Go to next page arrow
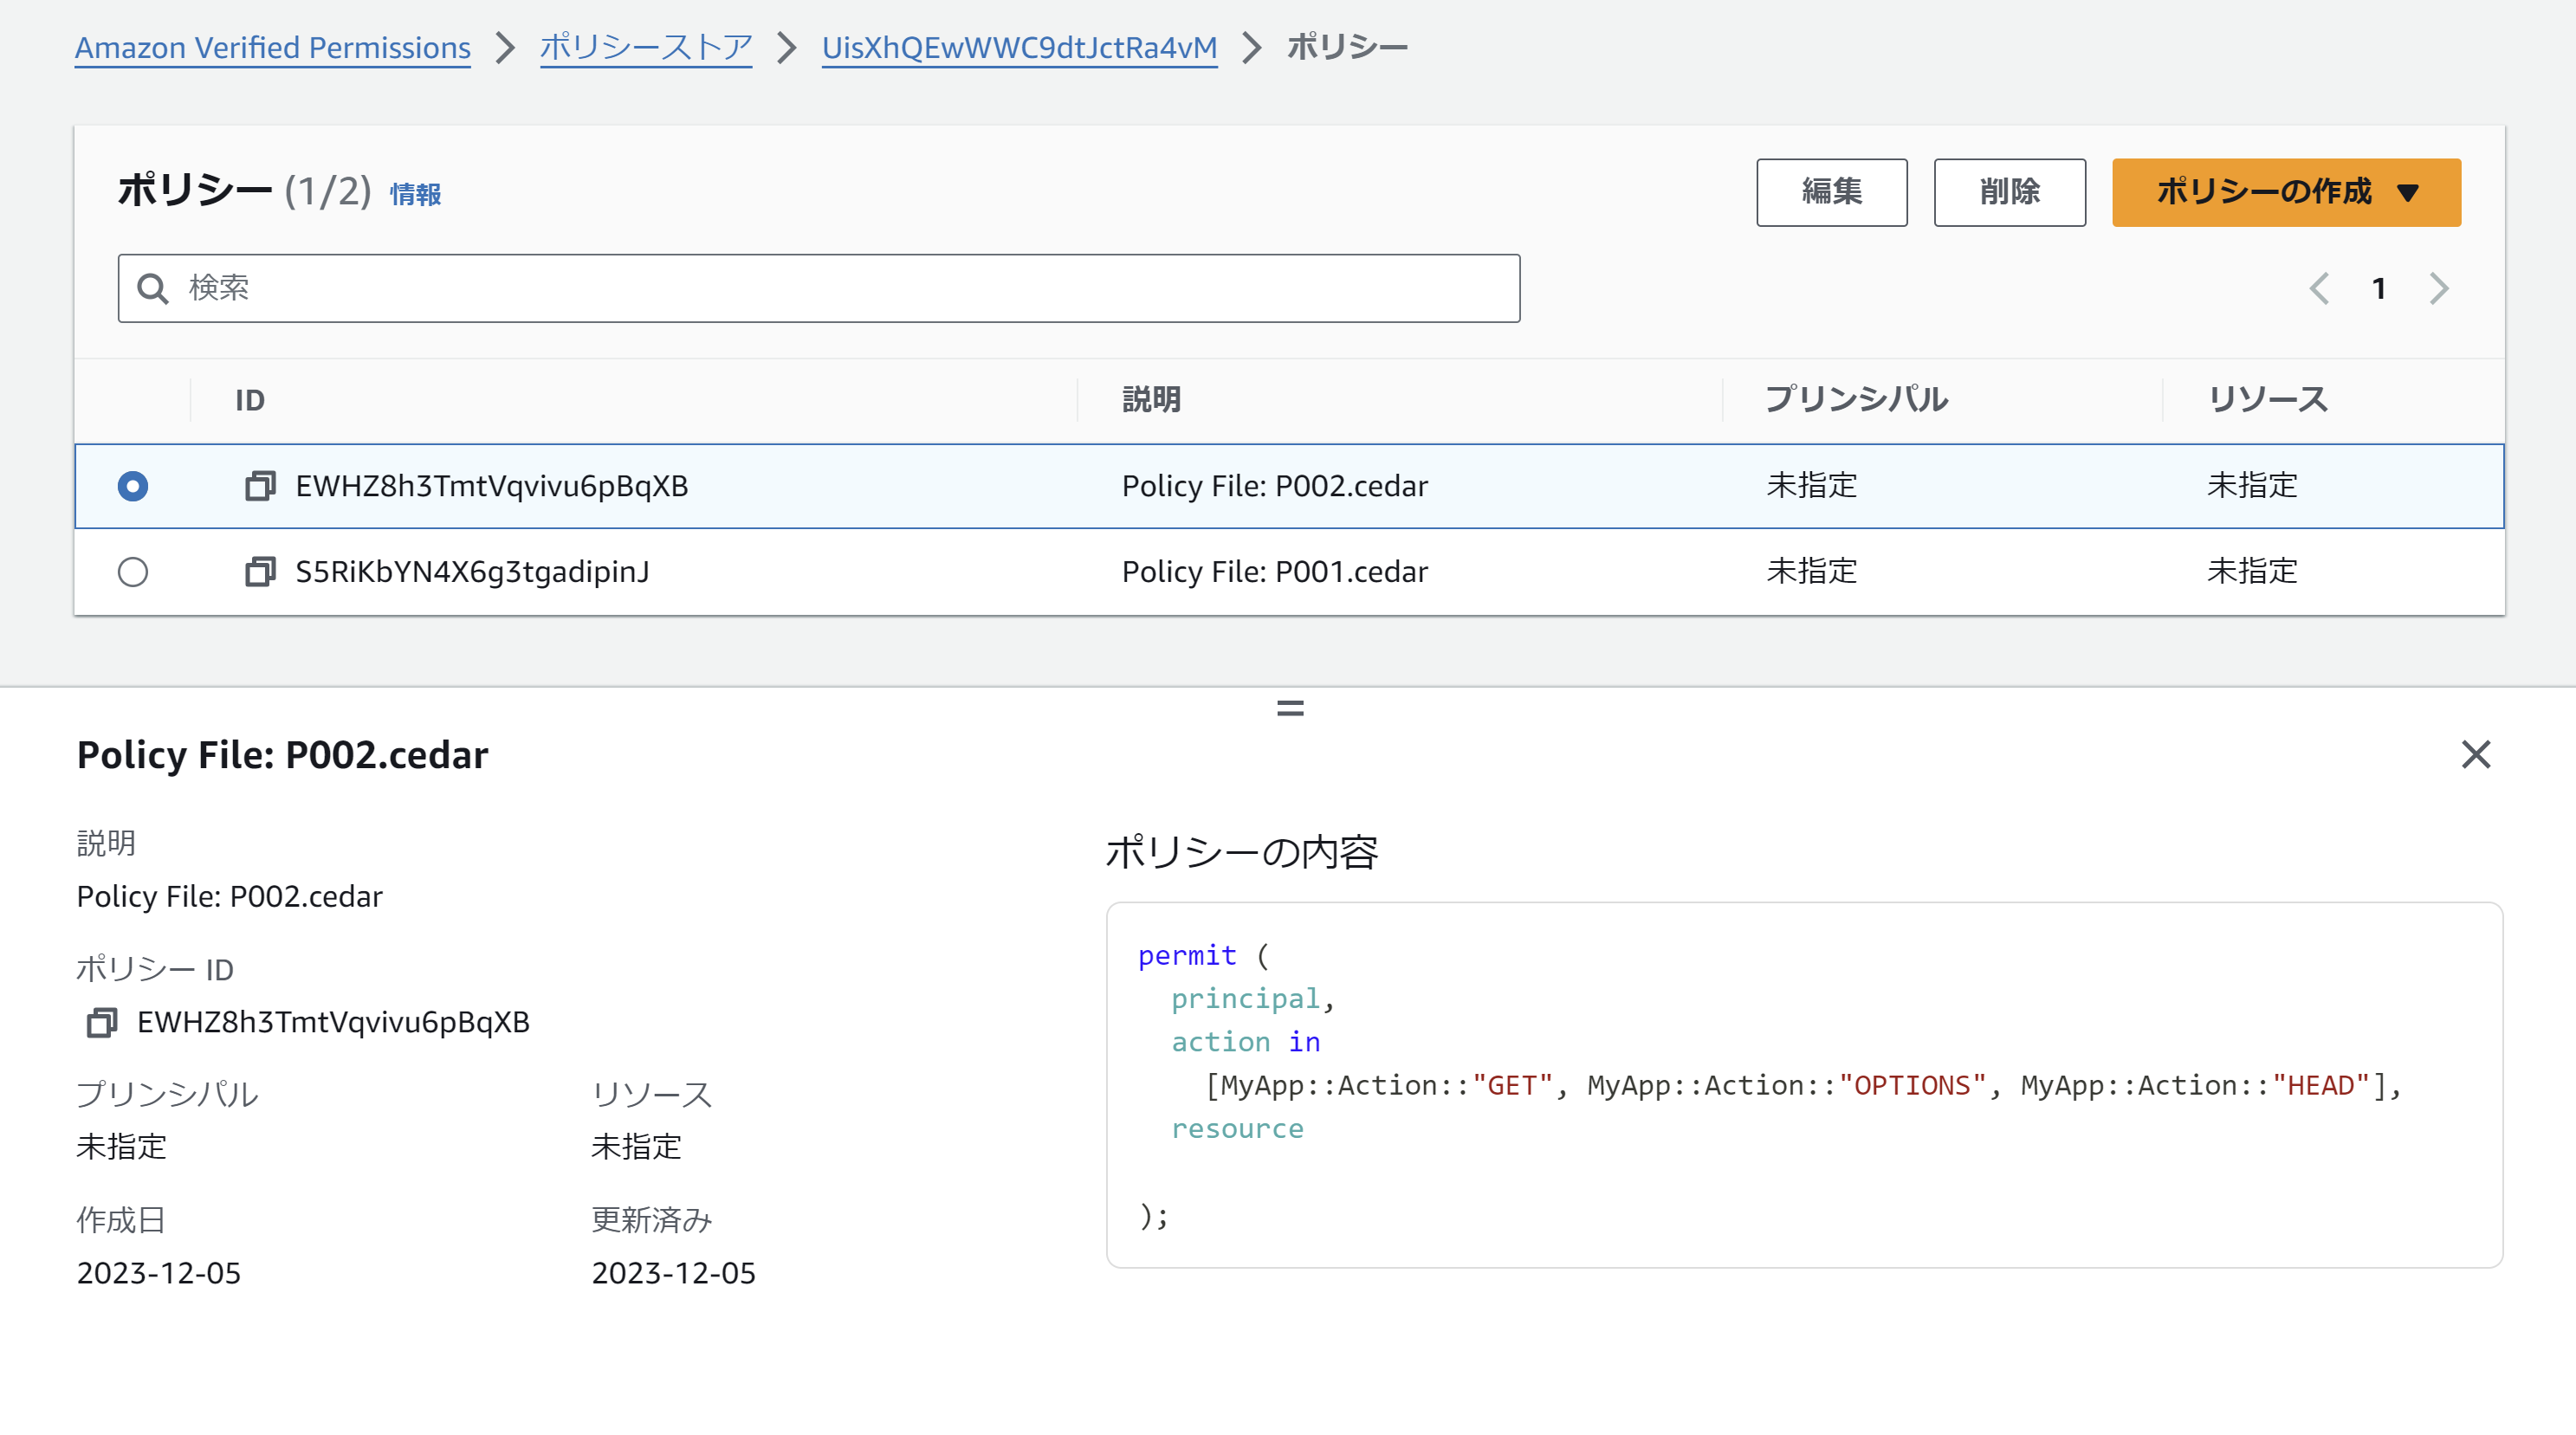The image size is (2576, 1435). pos(2439,289)
